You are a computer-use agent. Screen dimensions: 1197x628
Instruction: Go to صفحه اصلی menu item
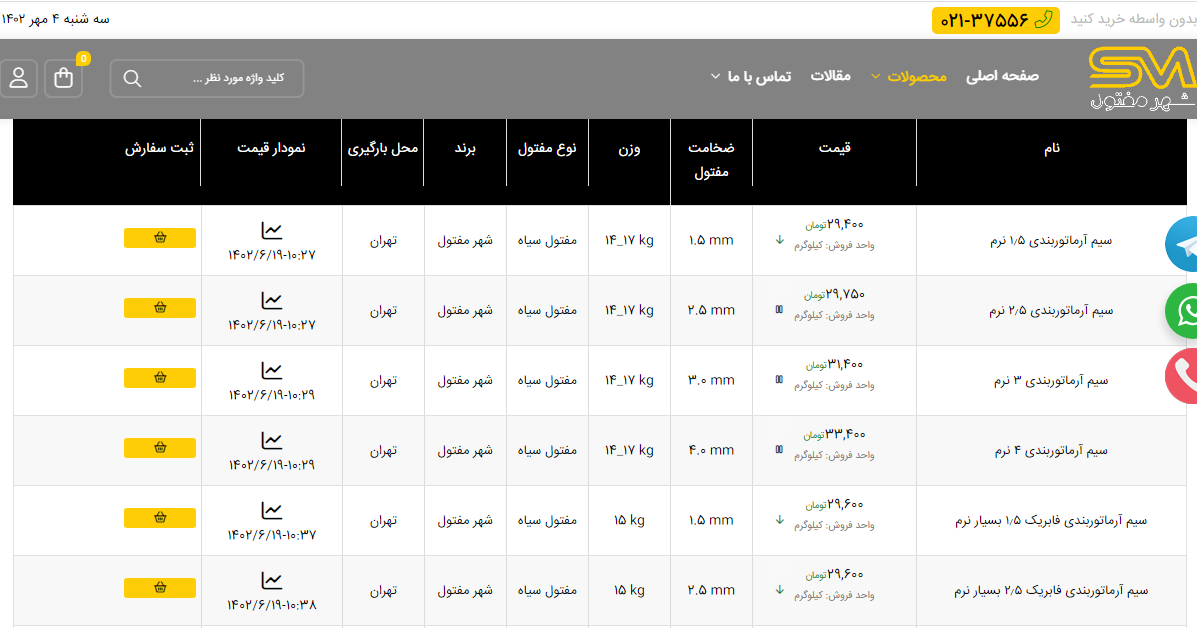coord(1002,76)
